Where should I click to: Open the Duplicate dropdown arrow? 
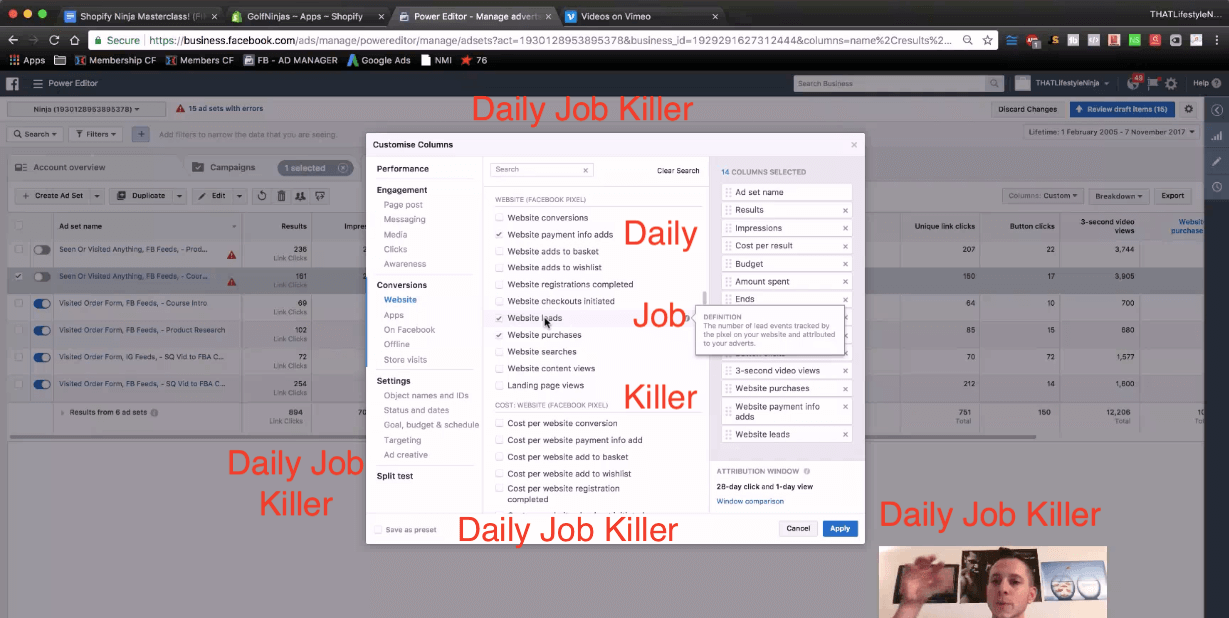(x=179, y=196)
